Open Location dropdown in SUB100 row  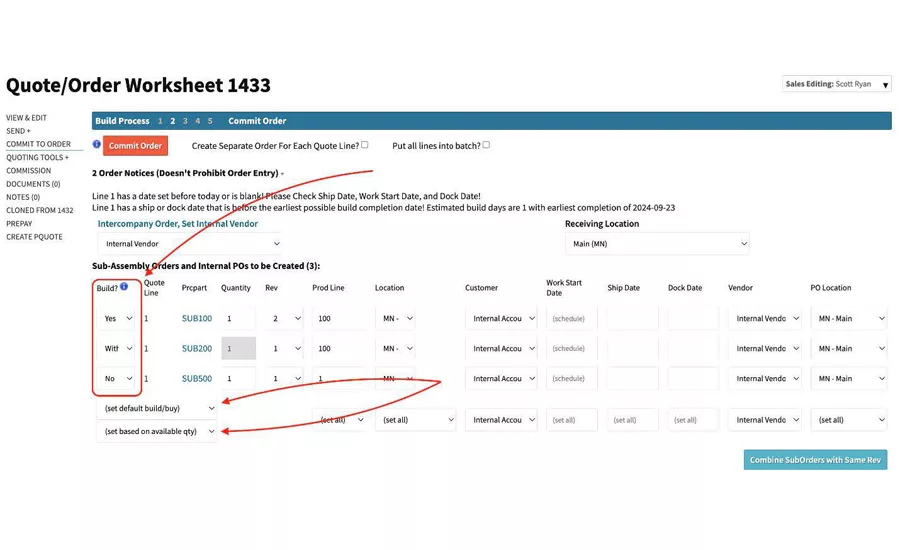click(x=396, y=318)
